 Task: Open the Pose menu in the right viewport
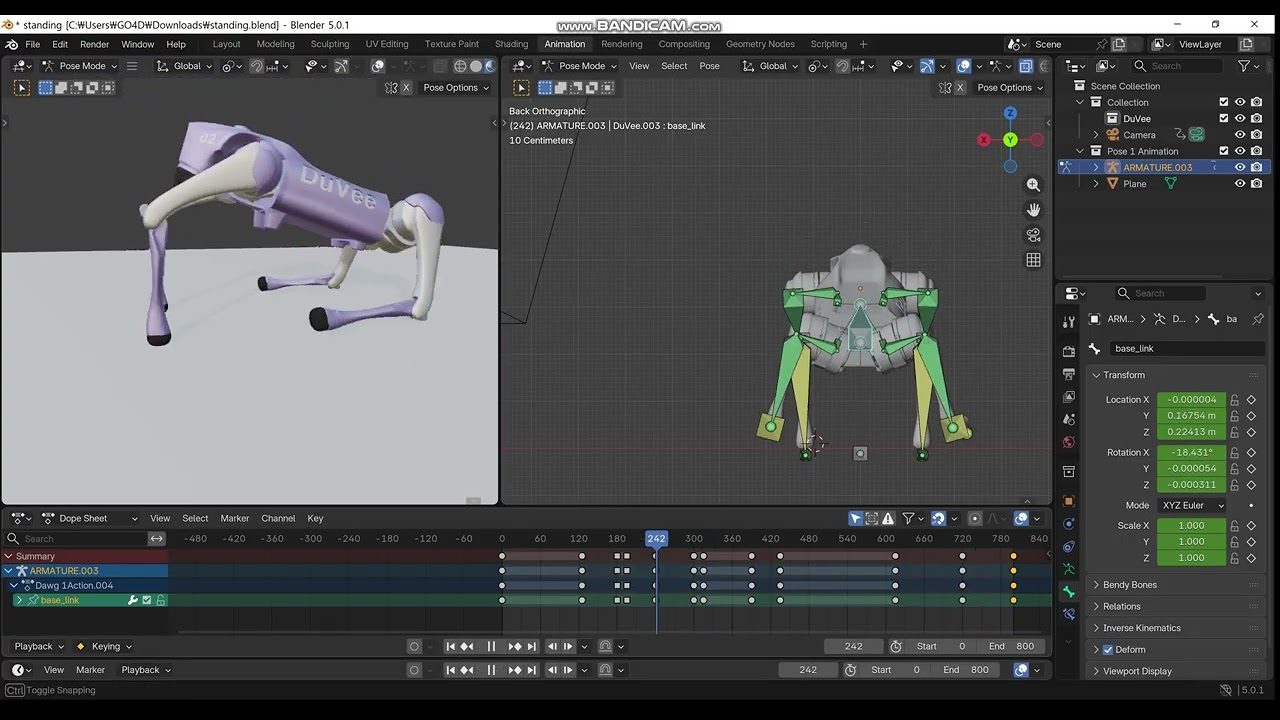[x=709, y=66]
